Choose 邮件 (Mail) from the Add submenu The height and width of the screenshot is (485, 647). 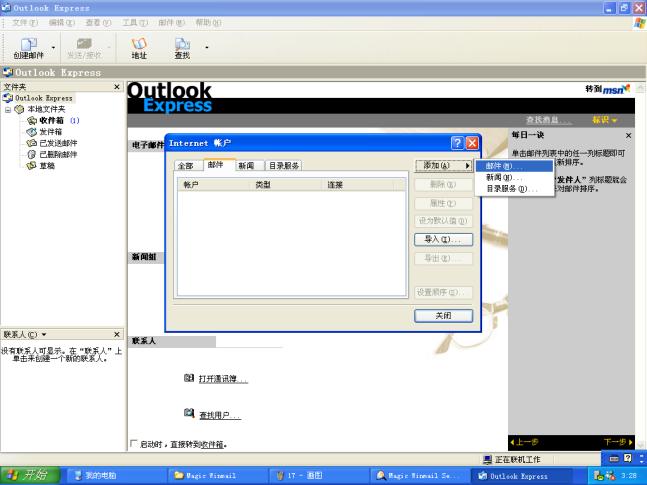(x=499, y=166)
